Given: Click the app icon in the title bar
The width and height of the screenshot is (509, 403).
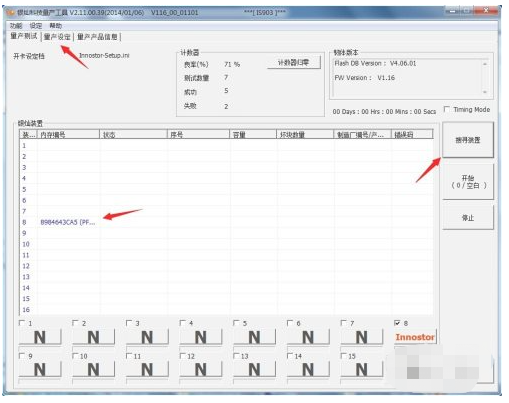Looking at the screenshot, I should (x=11, y=13).
